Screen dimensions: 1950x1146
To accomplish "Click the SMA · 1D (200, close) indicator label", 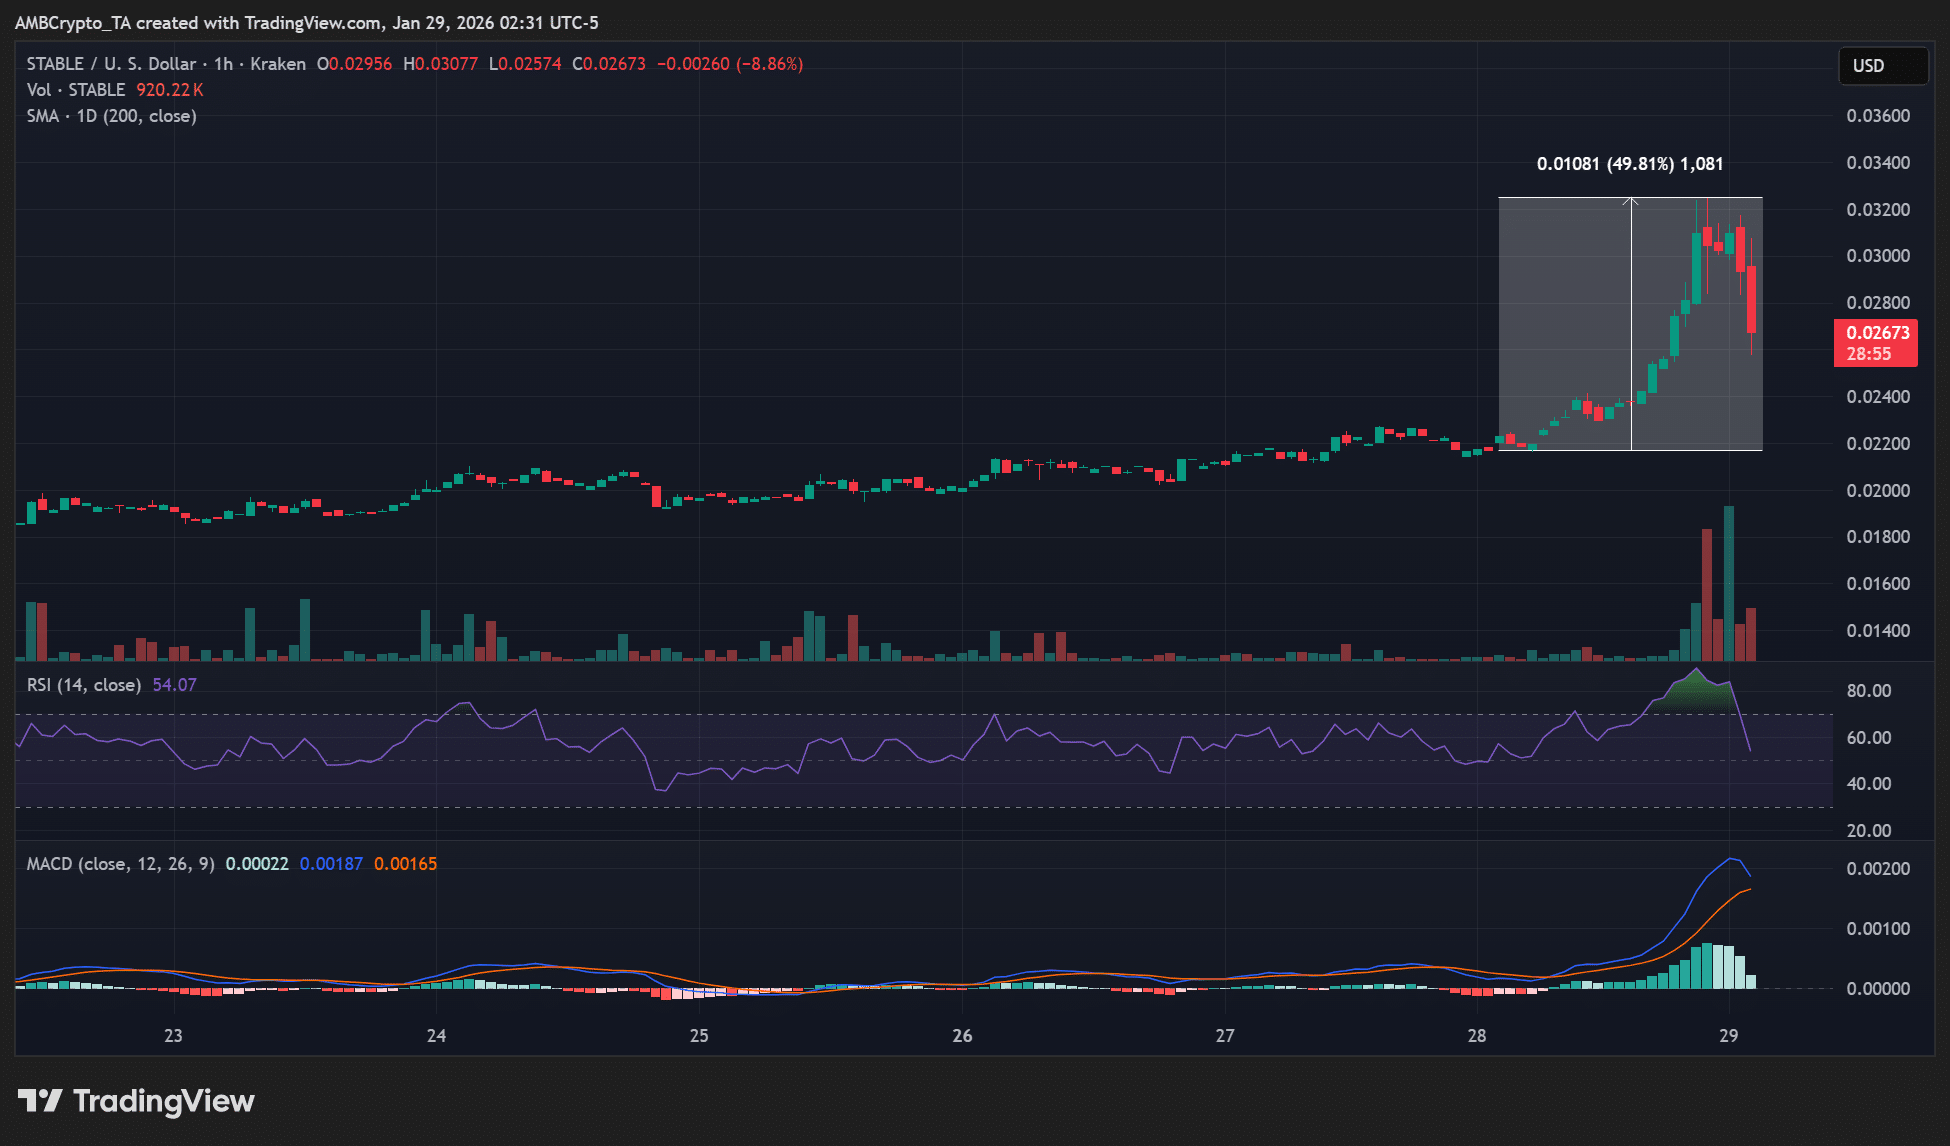I will [110, 116].
